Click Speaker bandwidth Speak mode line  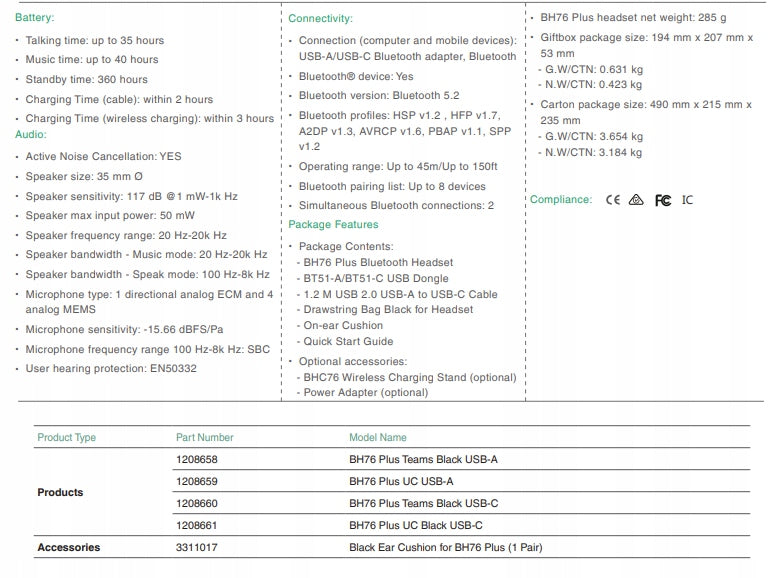tap(147, 275)
